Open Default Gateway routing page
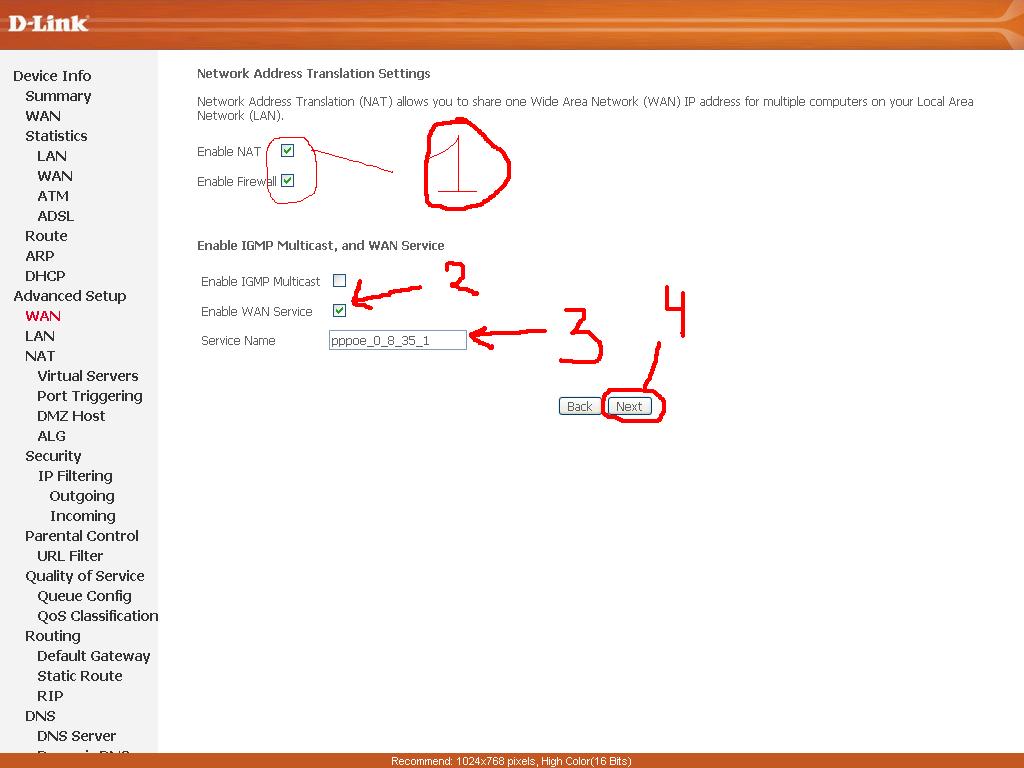Screen dimensions: 1024x768 point(94,656)
